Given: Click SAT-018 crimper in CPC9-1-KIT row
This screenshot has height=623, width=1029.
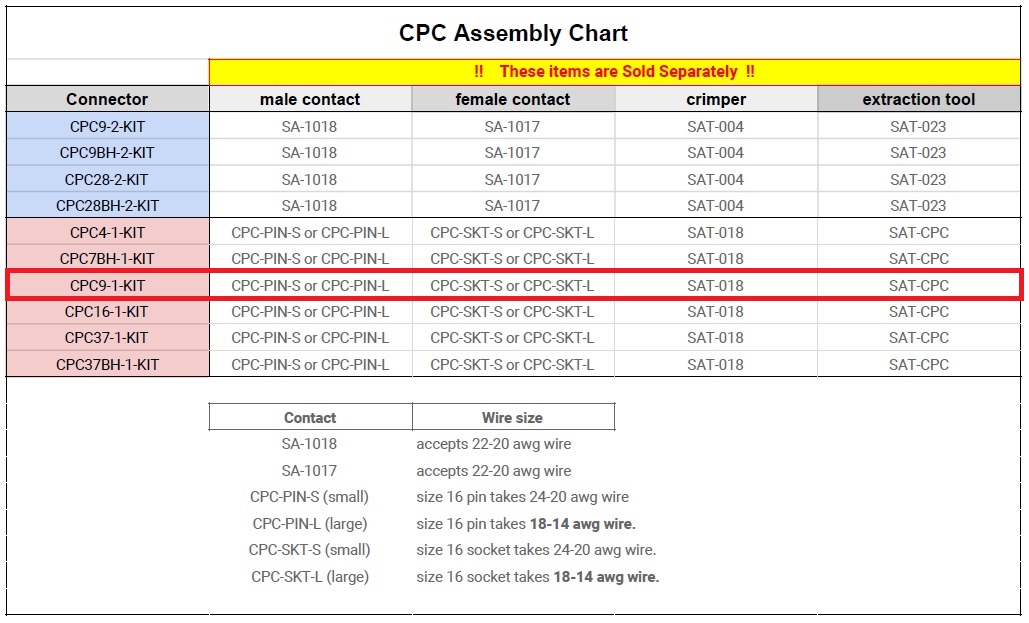Looking at the screenshot, I should [715, 286].
